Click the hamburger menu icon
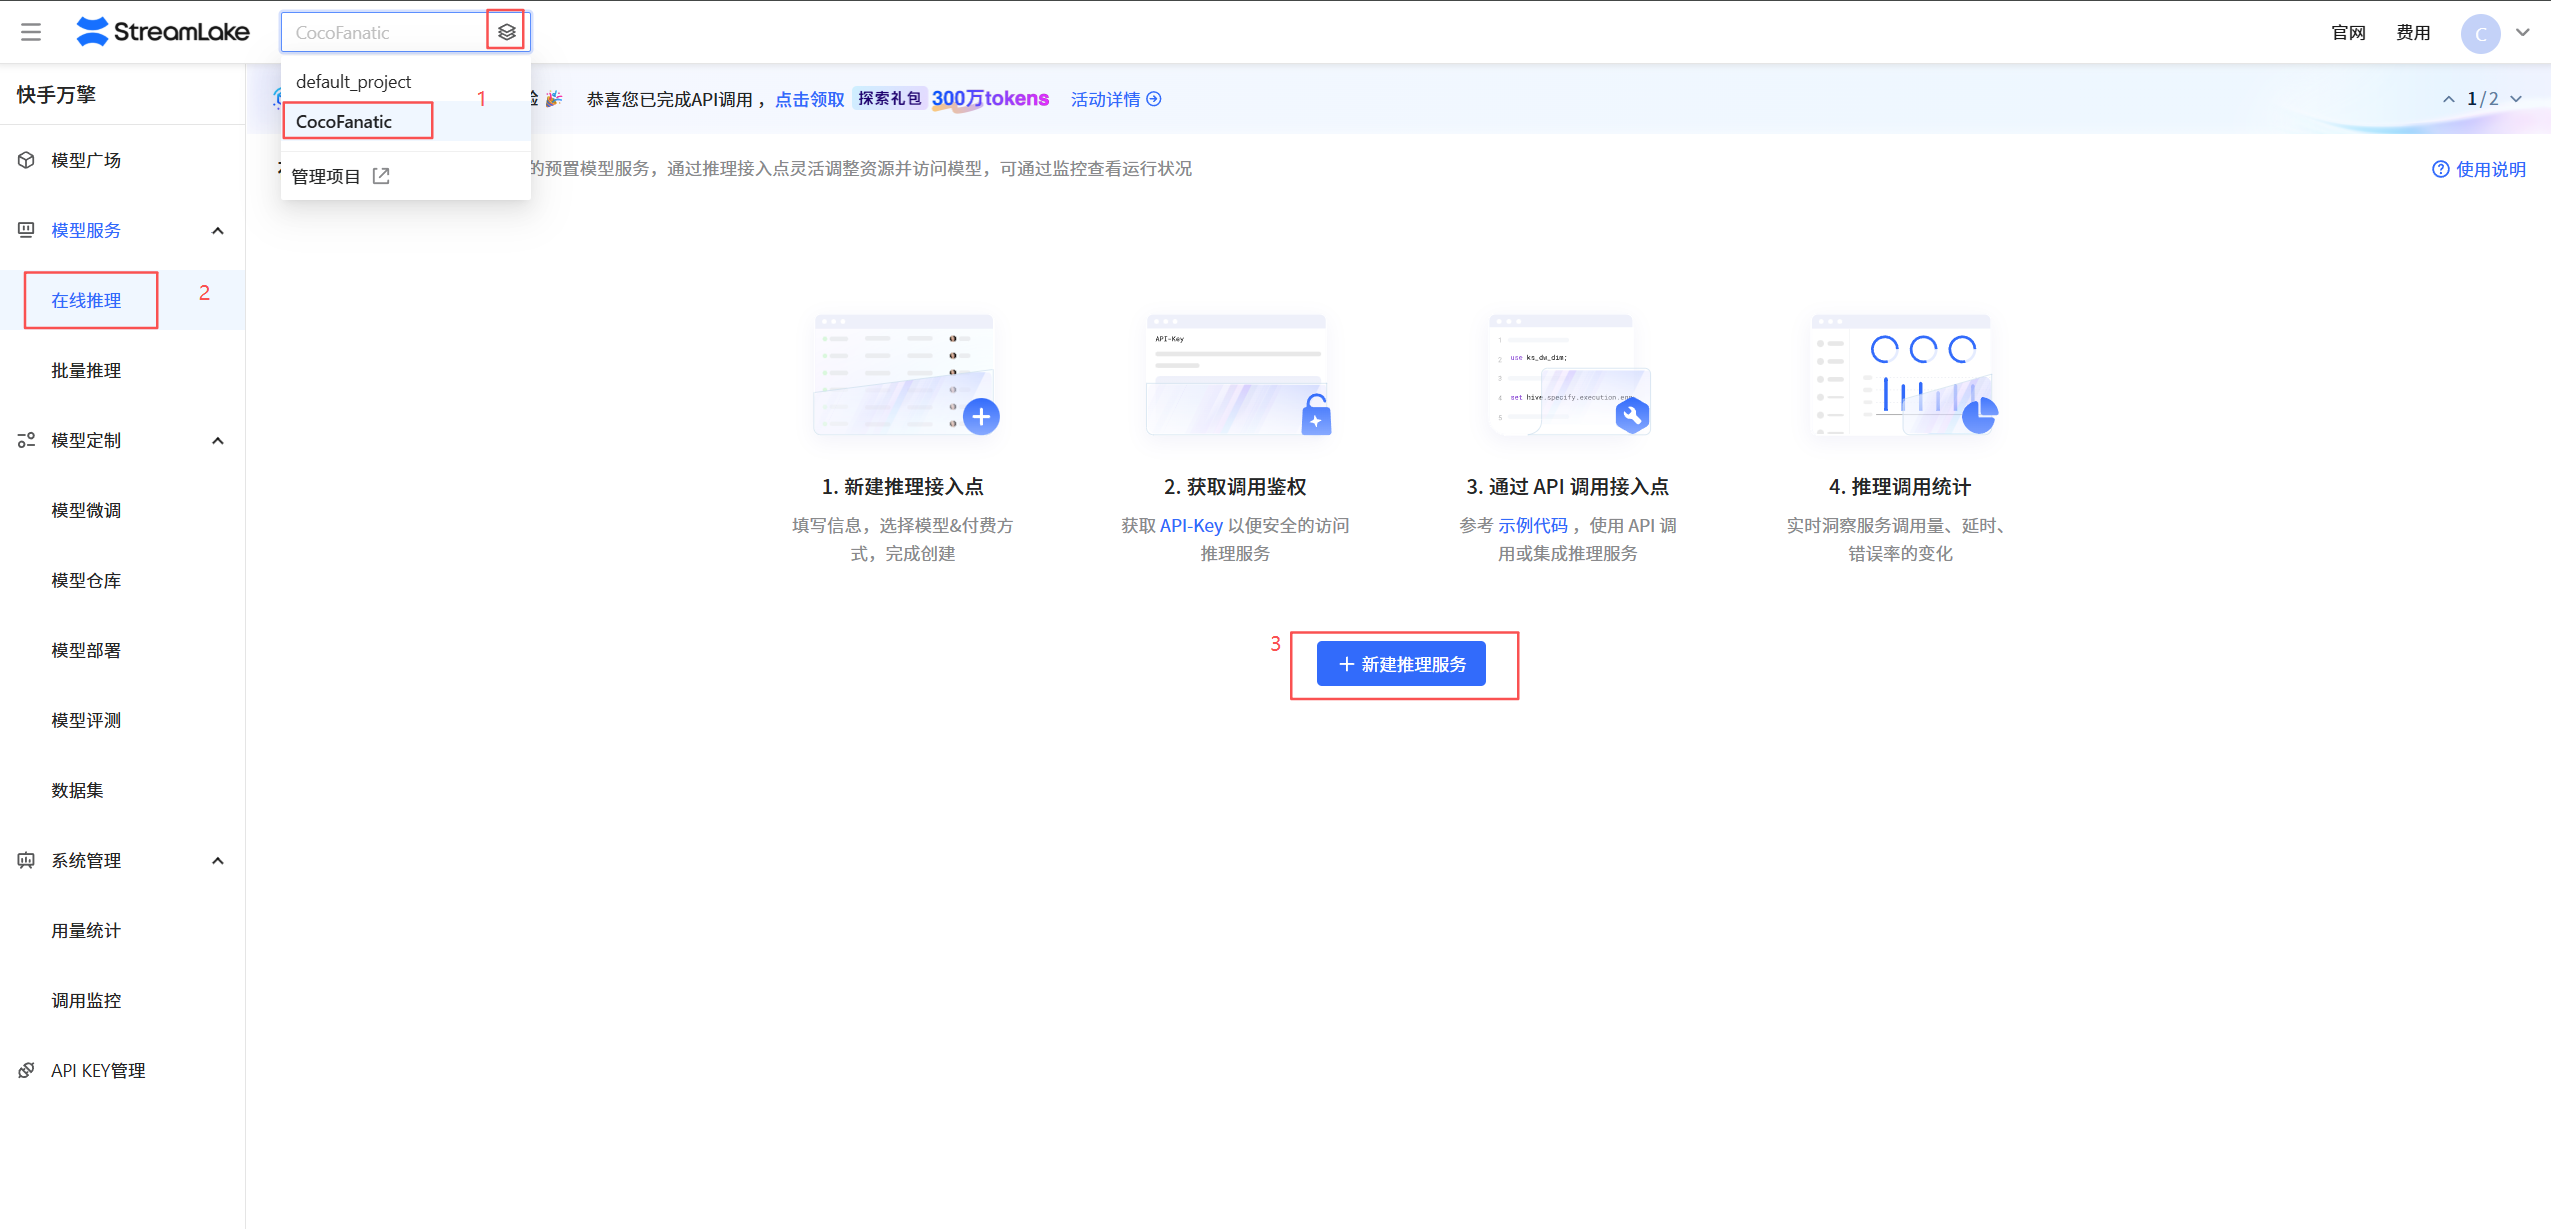2551x1229 pixels. point(31,32)
